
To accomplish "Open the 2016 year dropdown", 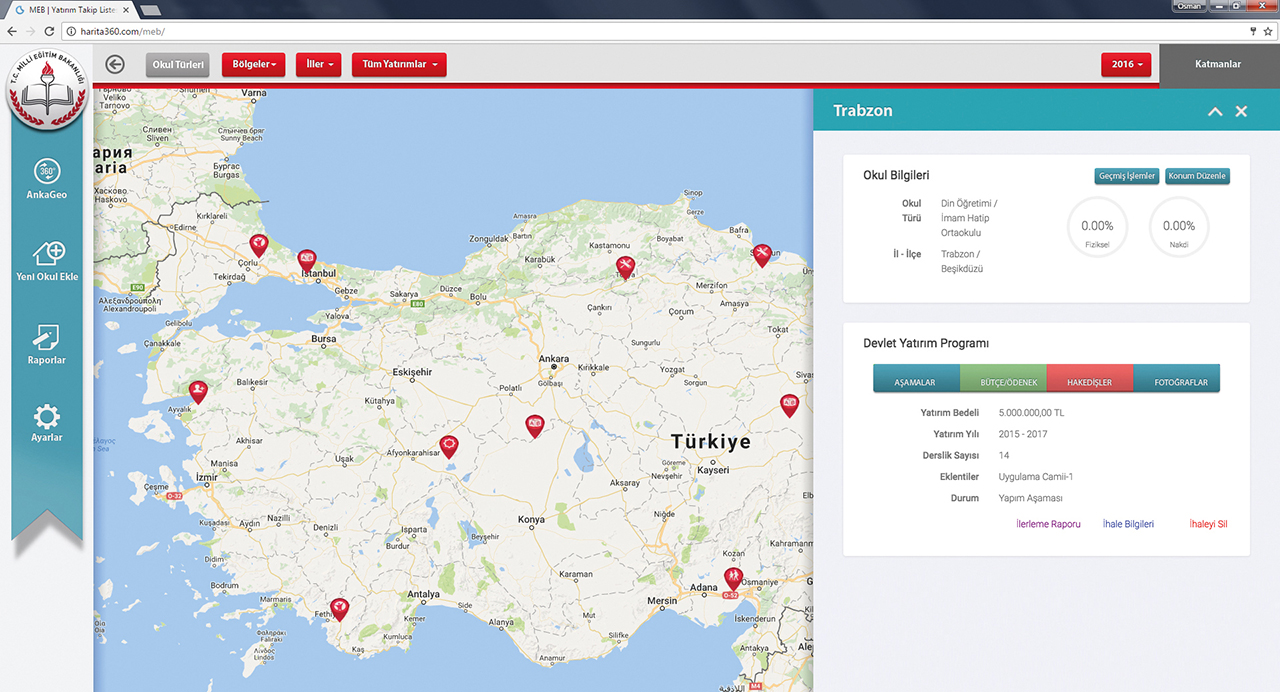I will (1126, 65).
